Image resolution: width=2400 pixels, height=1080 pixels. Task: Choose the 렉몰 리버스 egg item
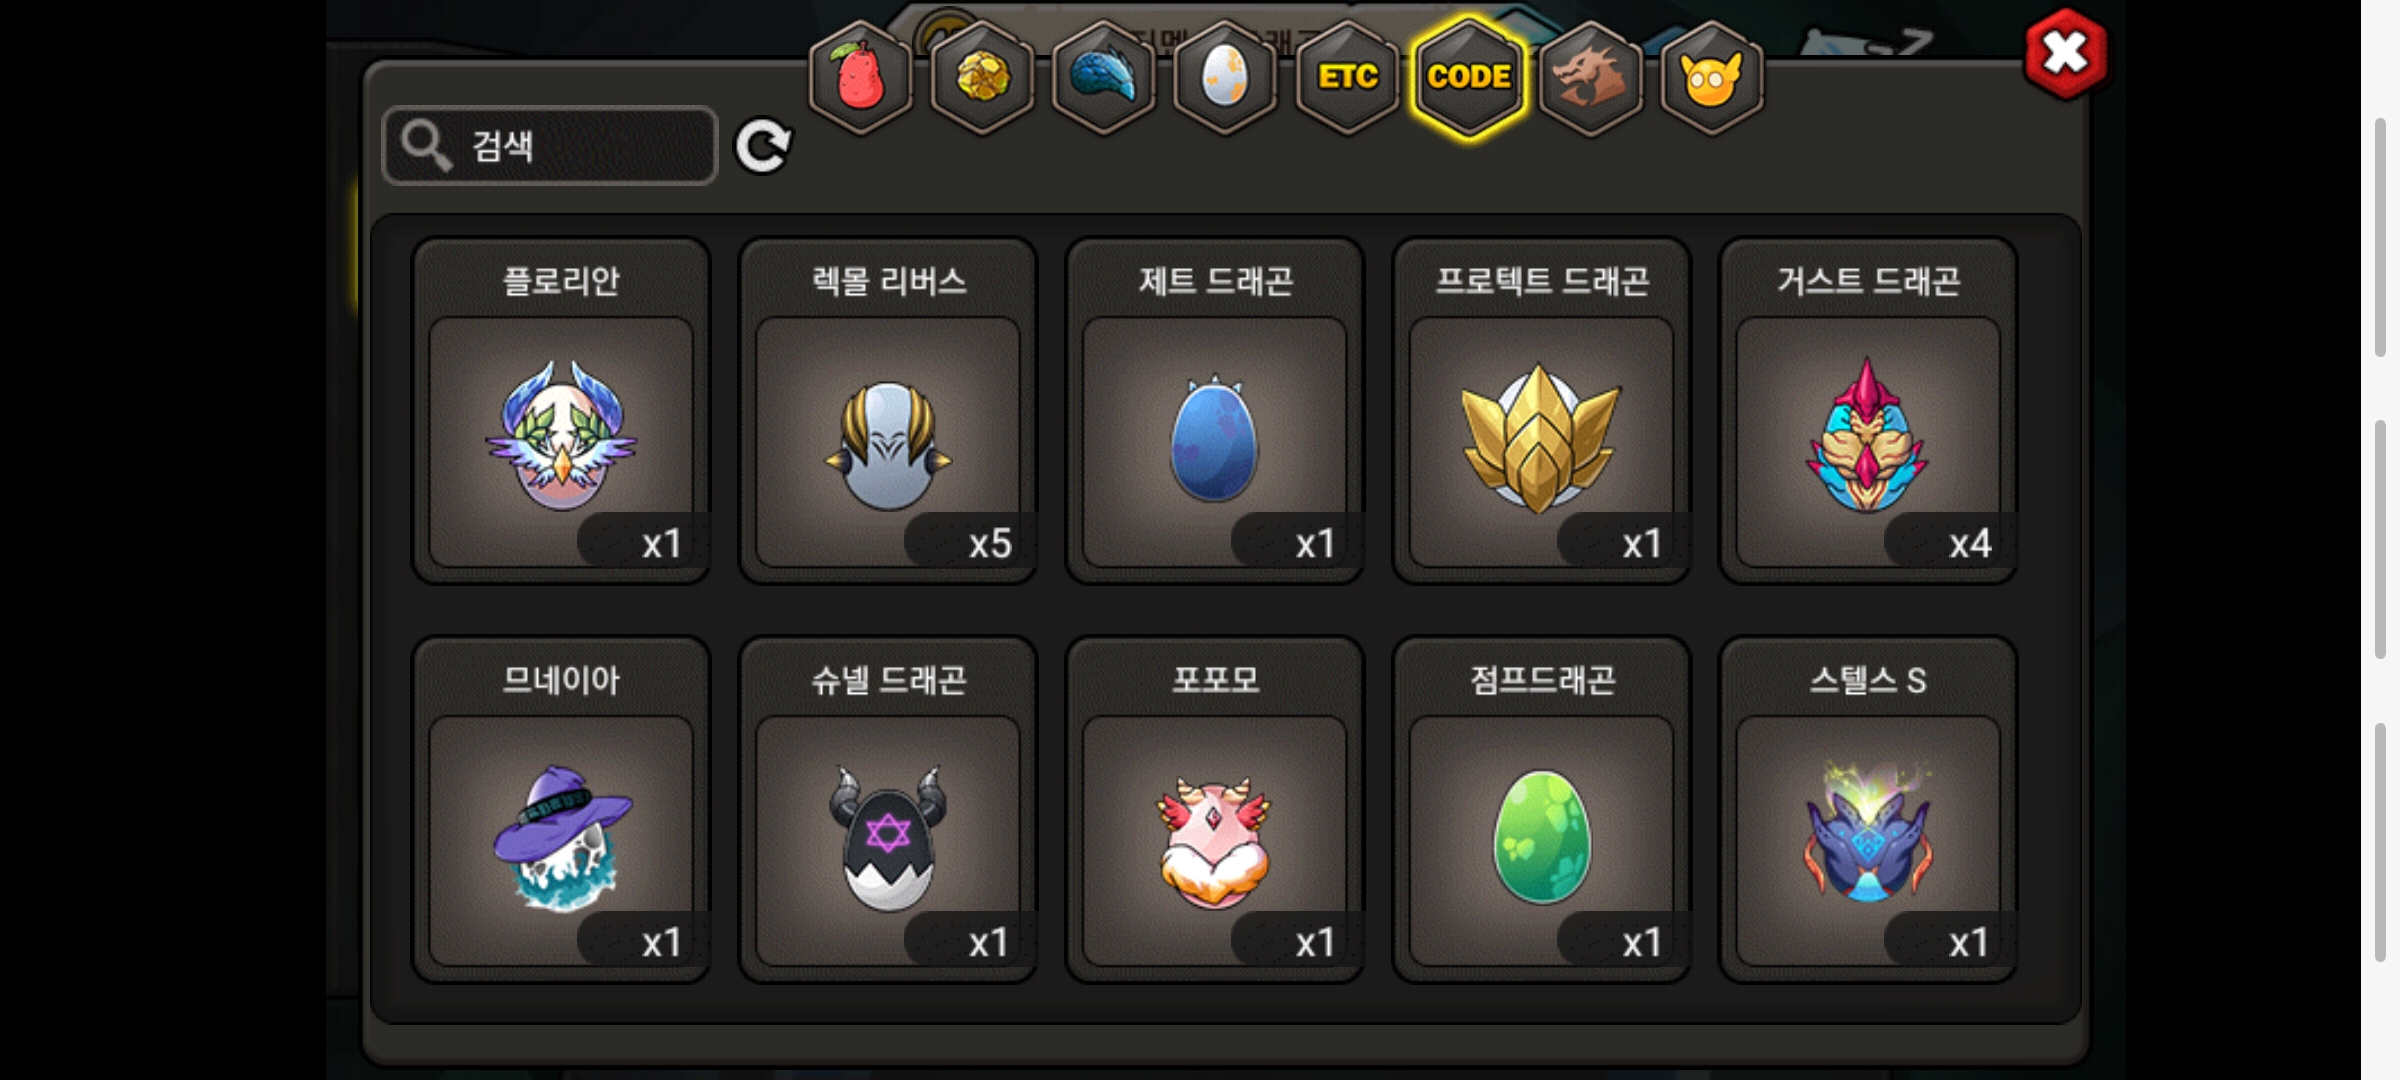[888, 410]
